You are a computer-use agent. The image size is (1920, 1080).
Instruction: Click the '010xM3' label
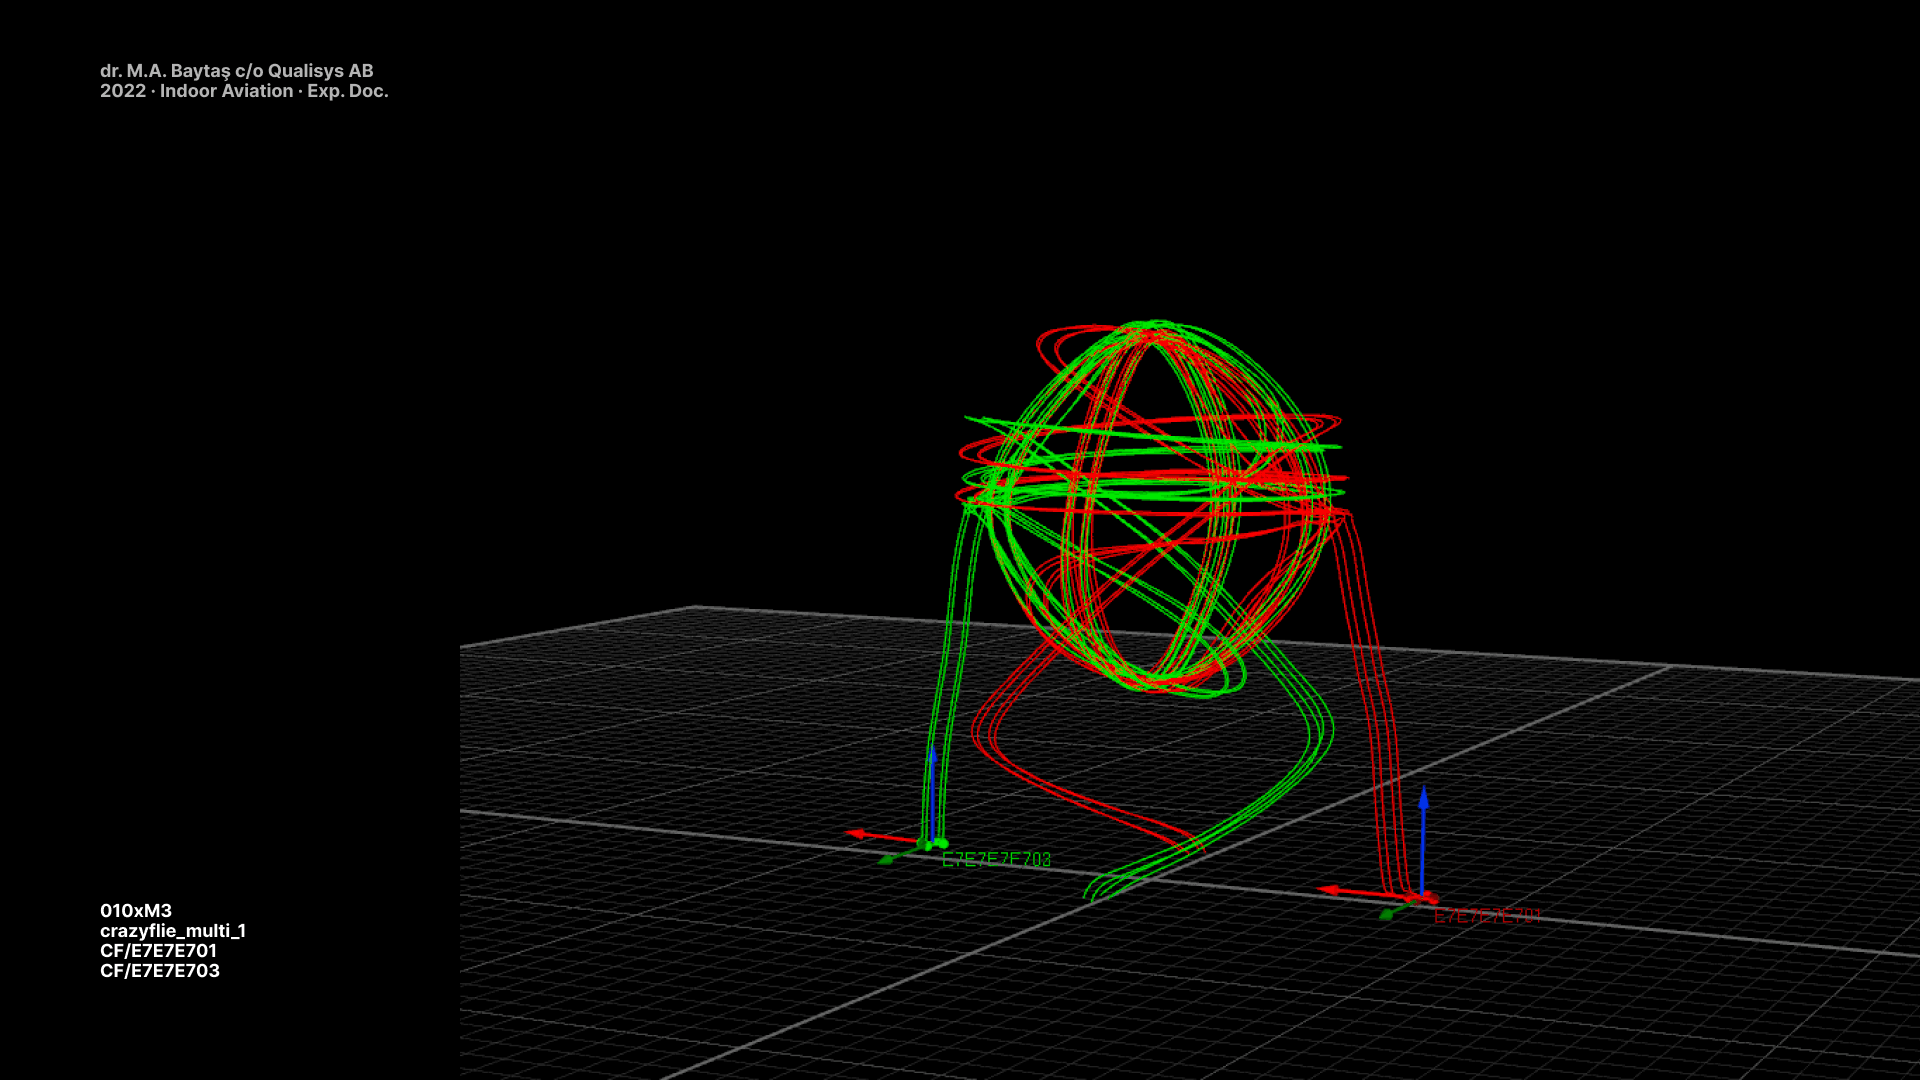(136, 911)
